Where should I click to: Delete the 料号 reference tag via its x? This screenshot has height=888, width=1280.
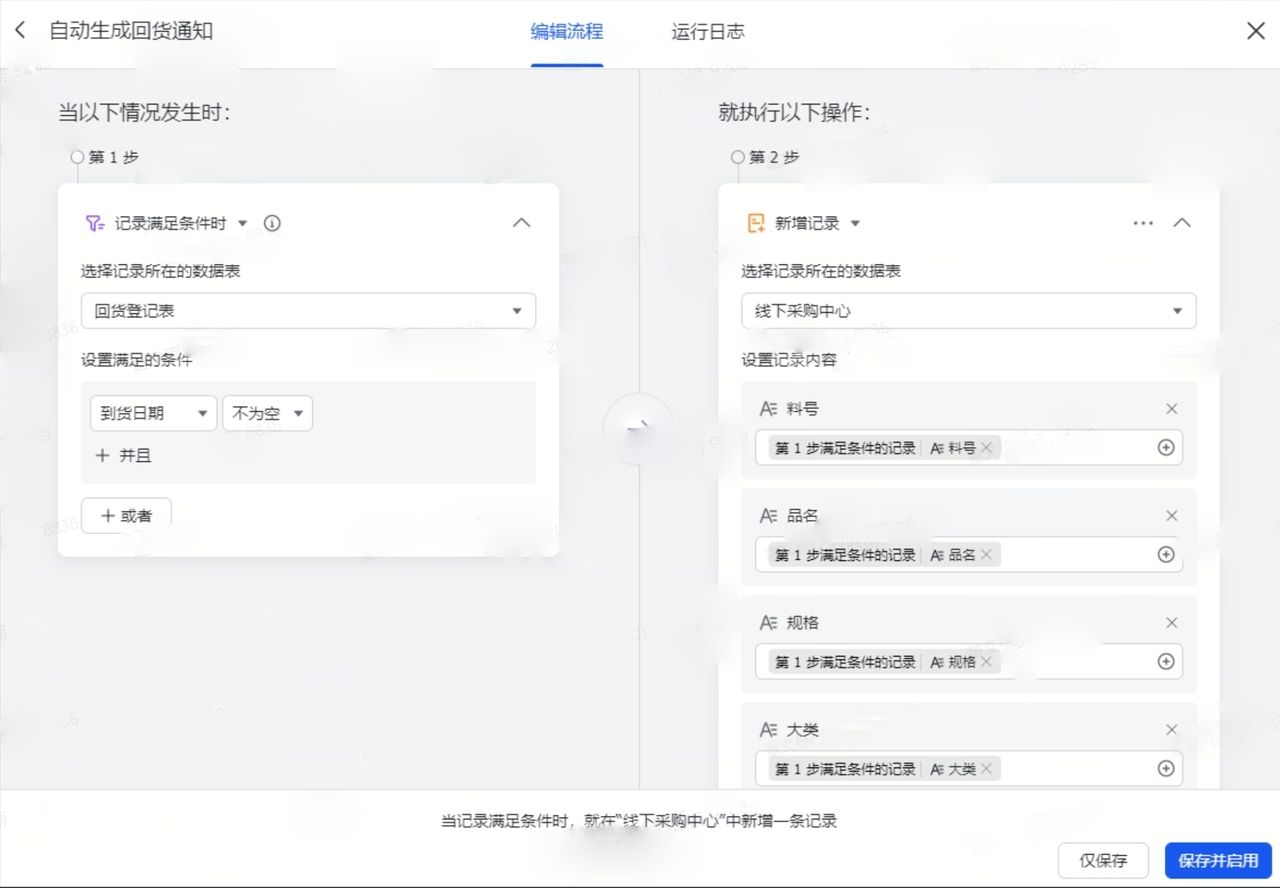986,448
